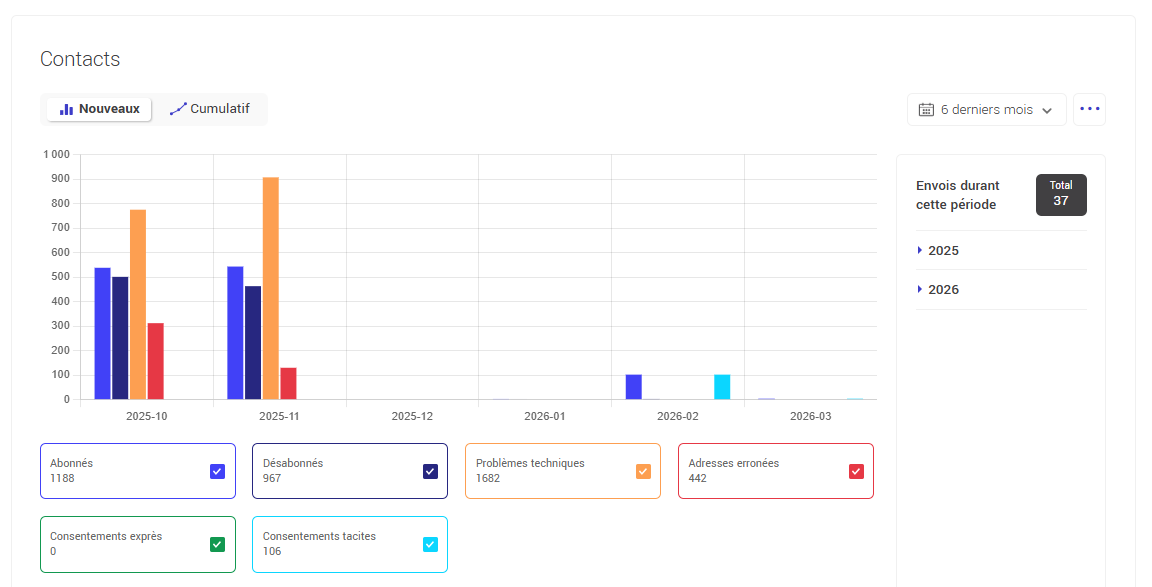Expand the 2026 sends list
The image size is (1152, 587).
pos(943,289)
